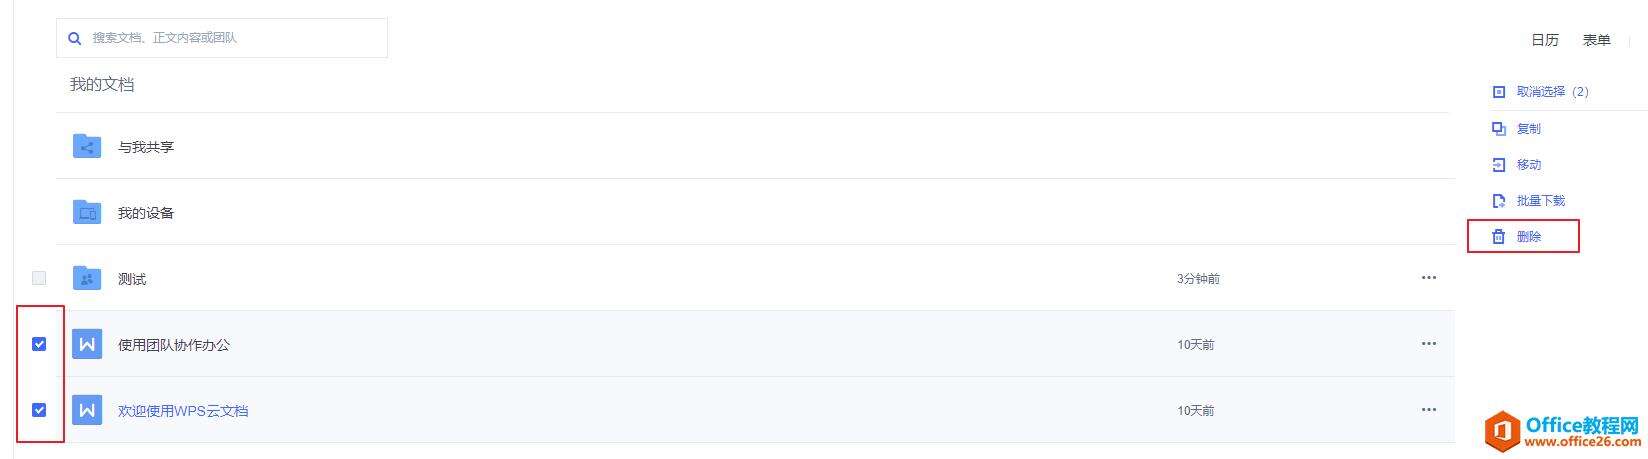This screenshot has width=1648, height=459.
Task: Uncheck the 使用团队协作办公 checkbox
Action: point(39,344)
